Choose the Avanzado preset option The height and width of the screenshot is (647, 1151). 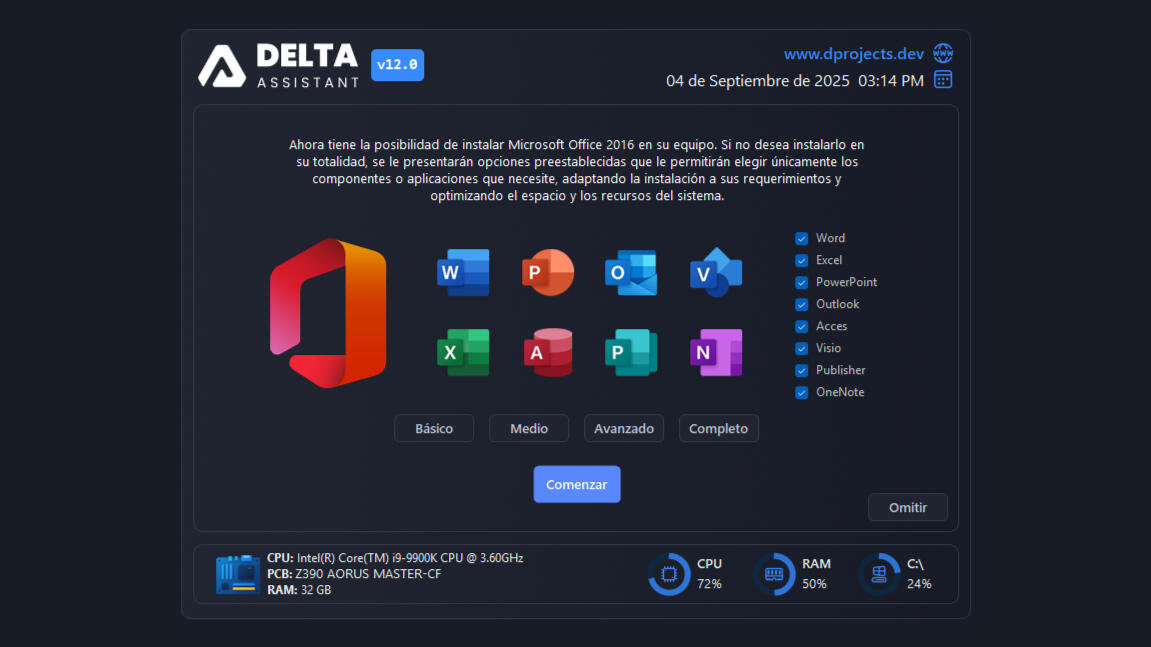624,428
